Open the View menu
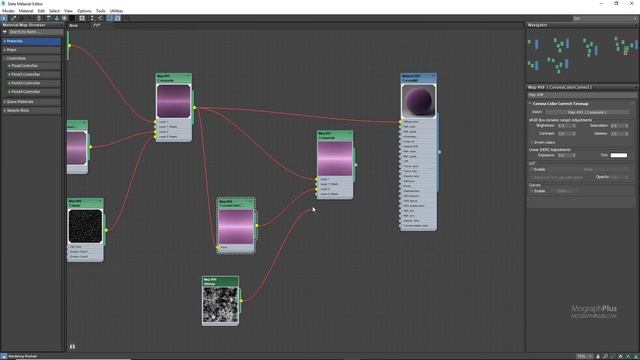The image size is (640, 360). pos(68,11)
